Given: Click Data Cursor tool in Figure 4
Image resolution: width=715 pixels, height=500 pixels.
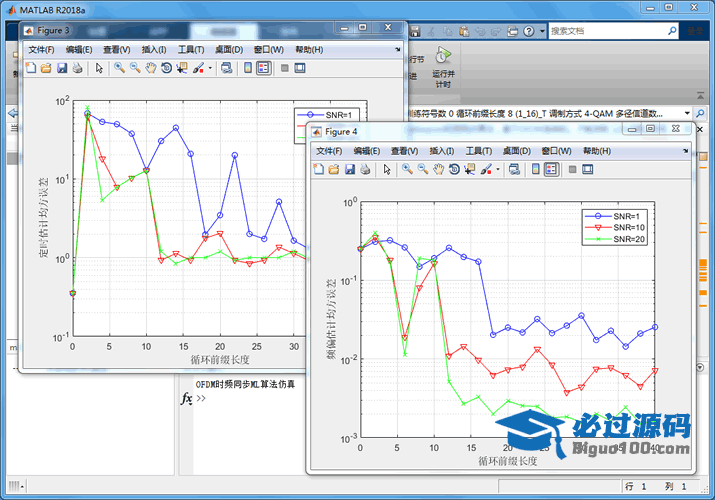Looking at the screenshot, I should coord(469,170).
